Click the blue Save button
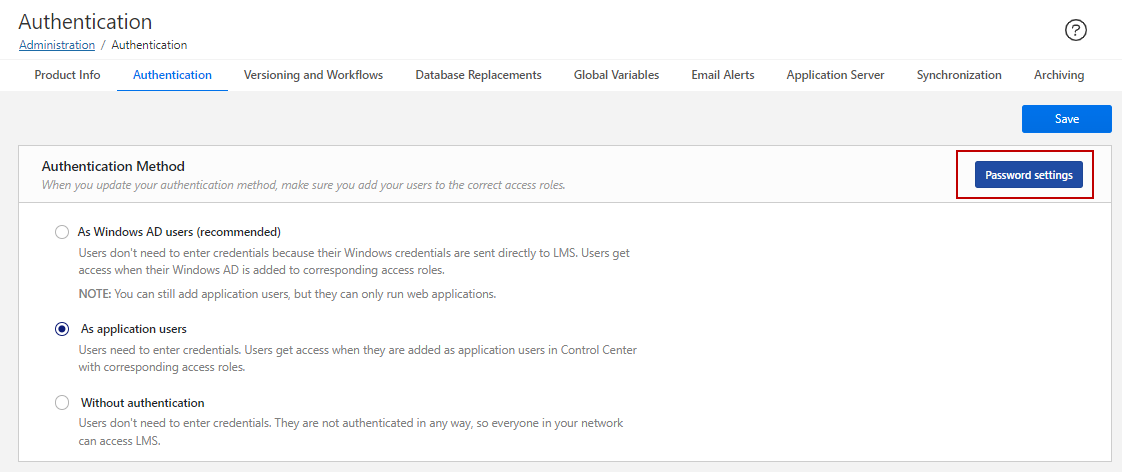Screen dimensions: 1122x472 pos(1066,119)
